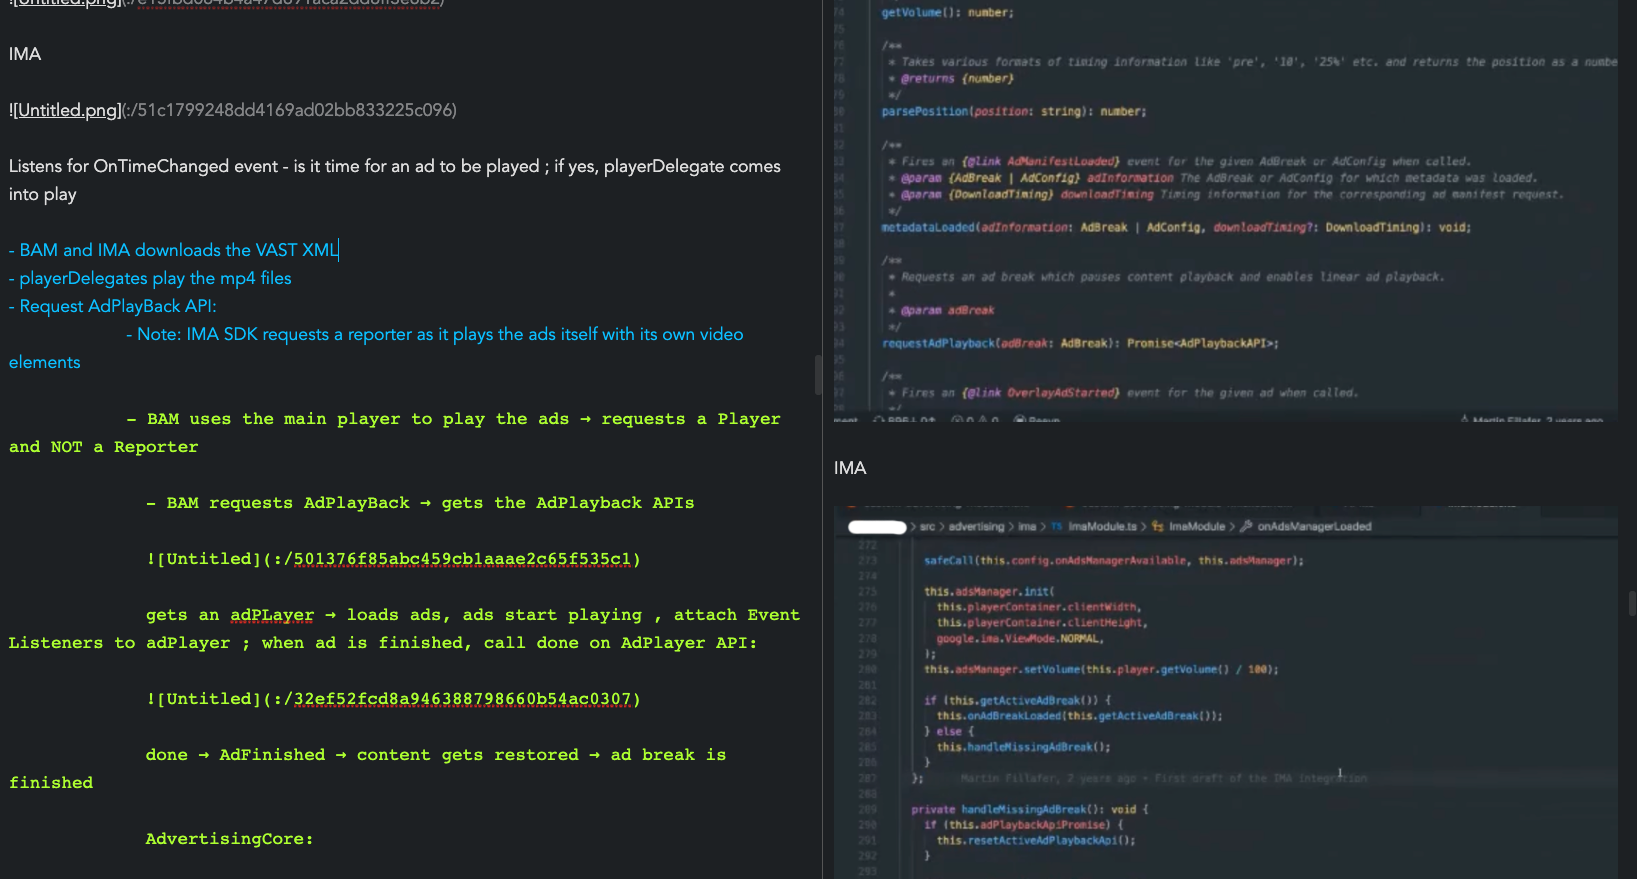Click the Untitled.png link ending in c096
1637x879 pixels.
233,110
